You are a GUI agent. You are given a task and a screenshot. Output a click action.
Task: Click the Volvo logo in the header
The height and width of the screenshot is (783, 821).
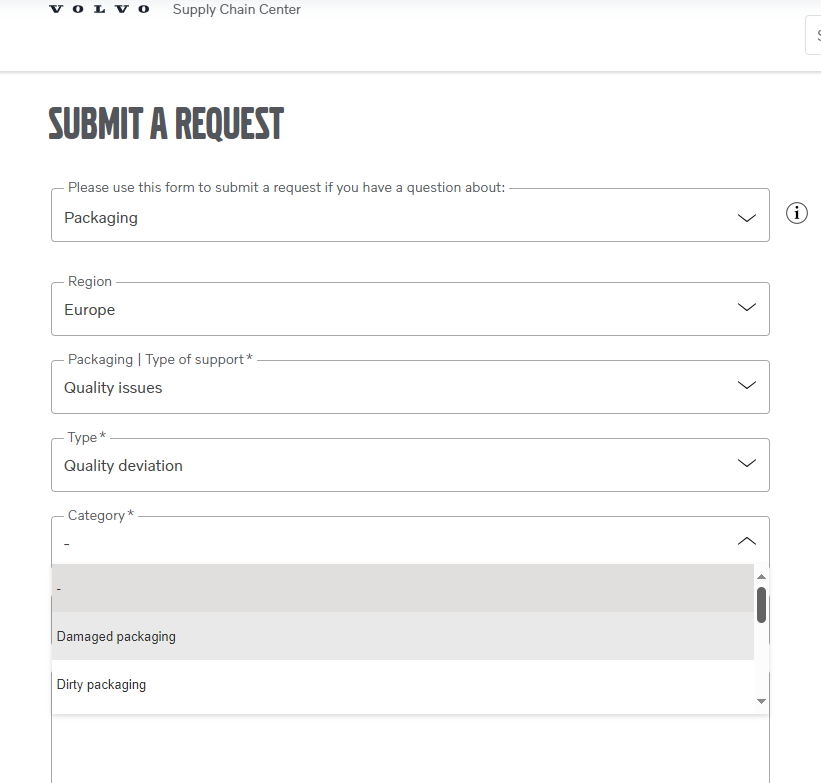[99, 9]
